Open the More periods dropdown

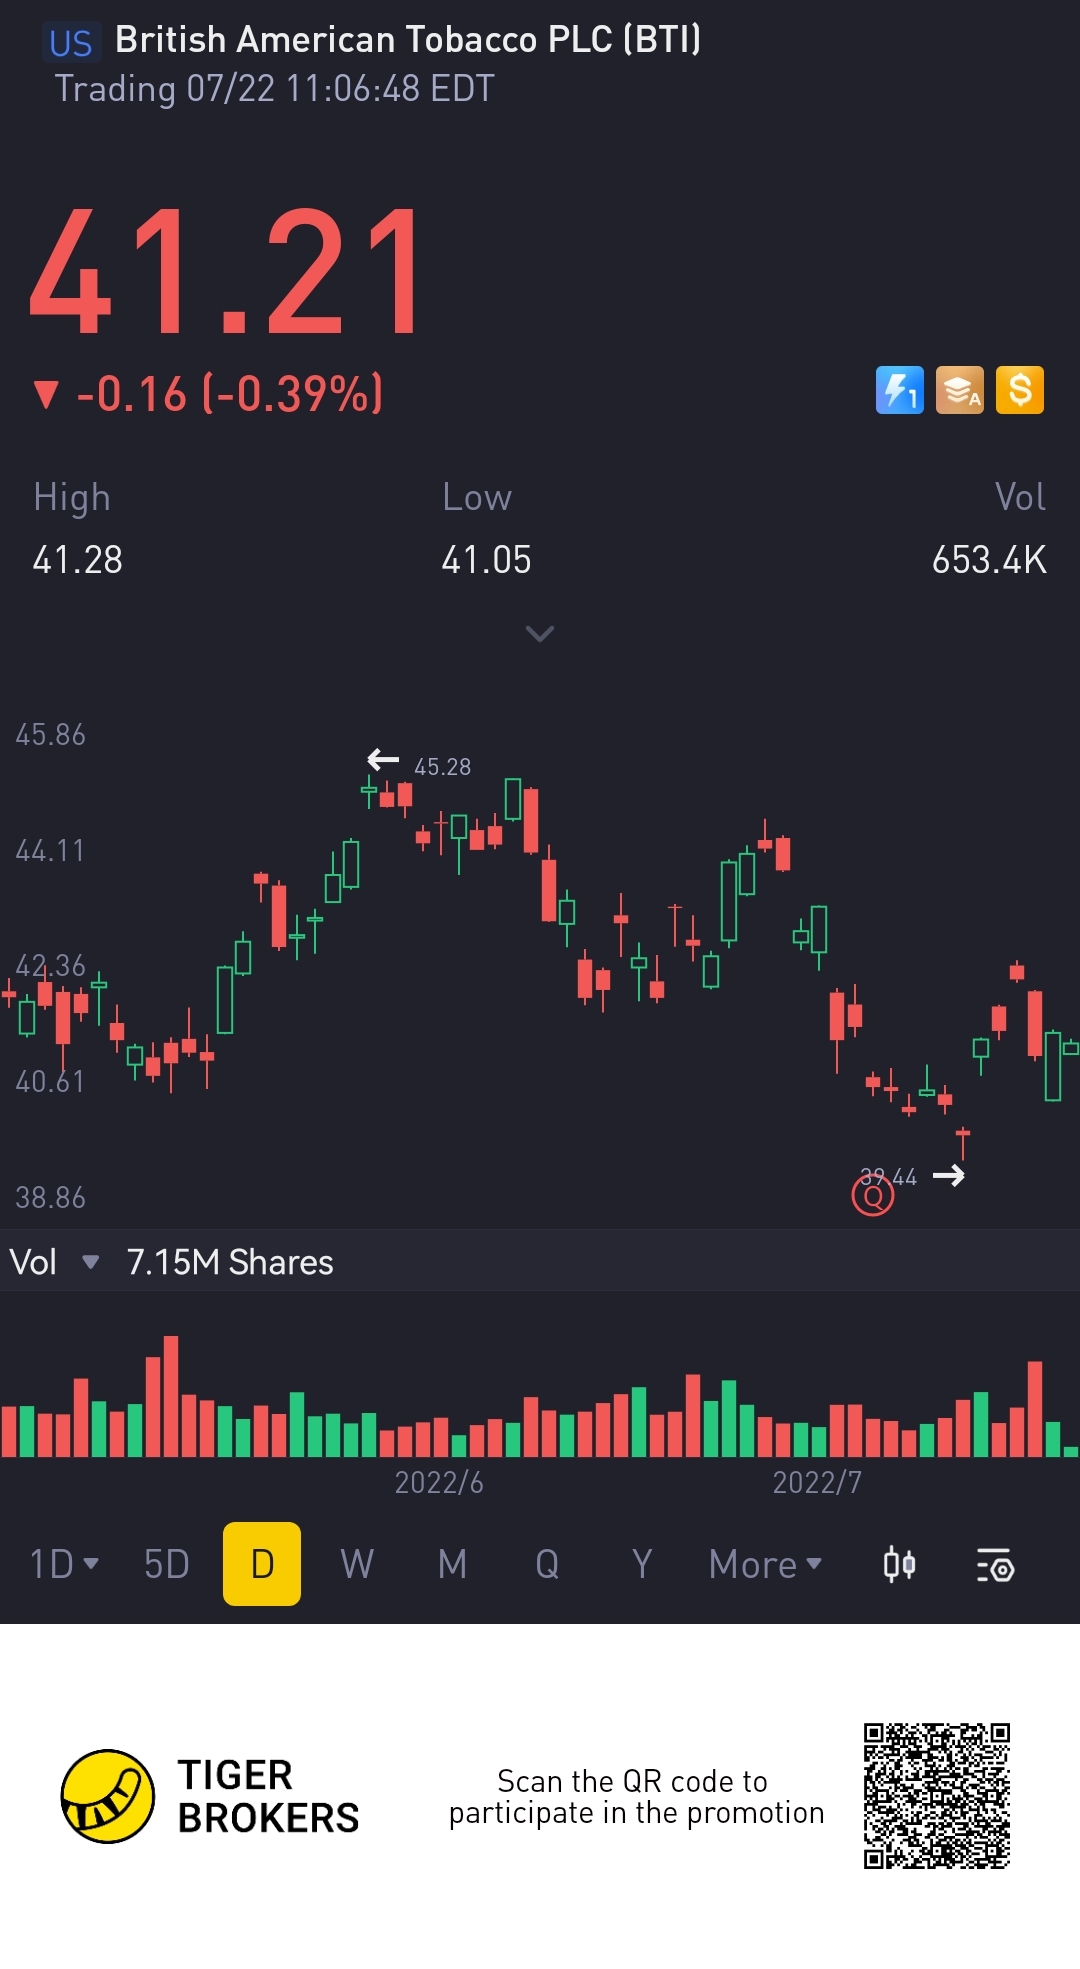pyautogui.click(x=765, y=1564)
